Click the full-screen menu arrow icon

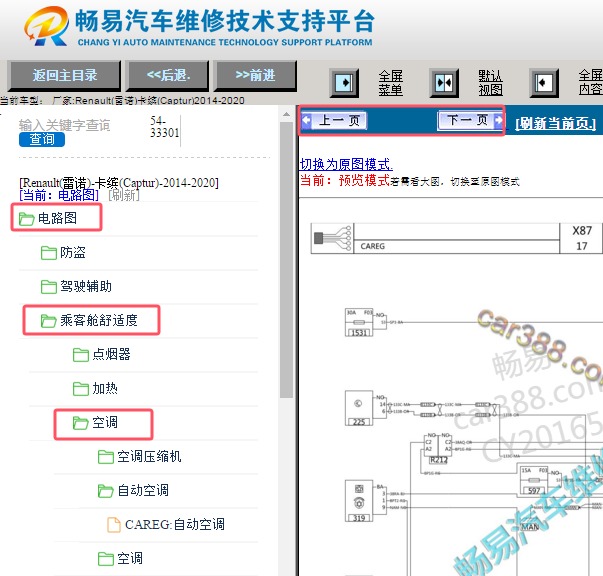click(x=344, y=83)
